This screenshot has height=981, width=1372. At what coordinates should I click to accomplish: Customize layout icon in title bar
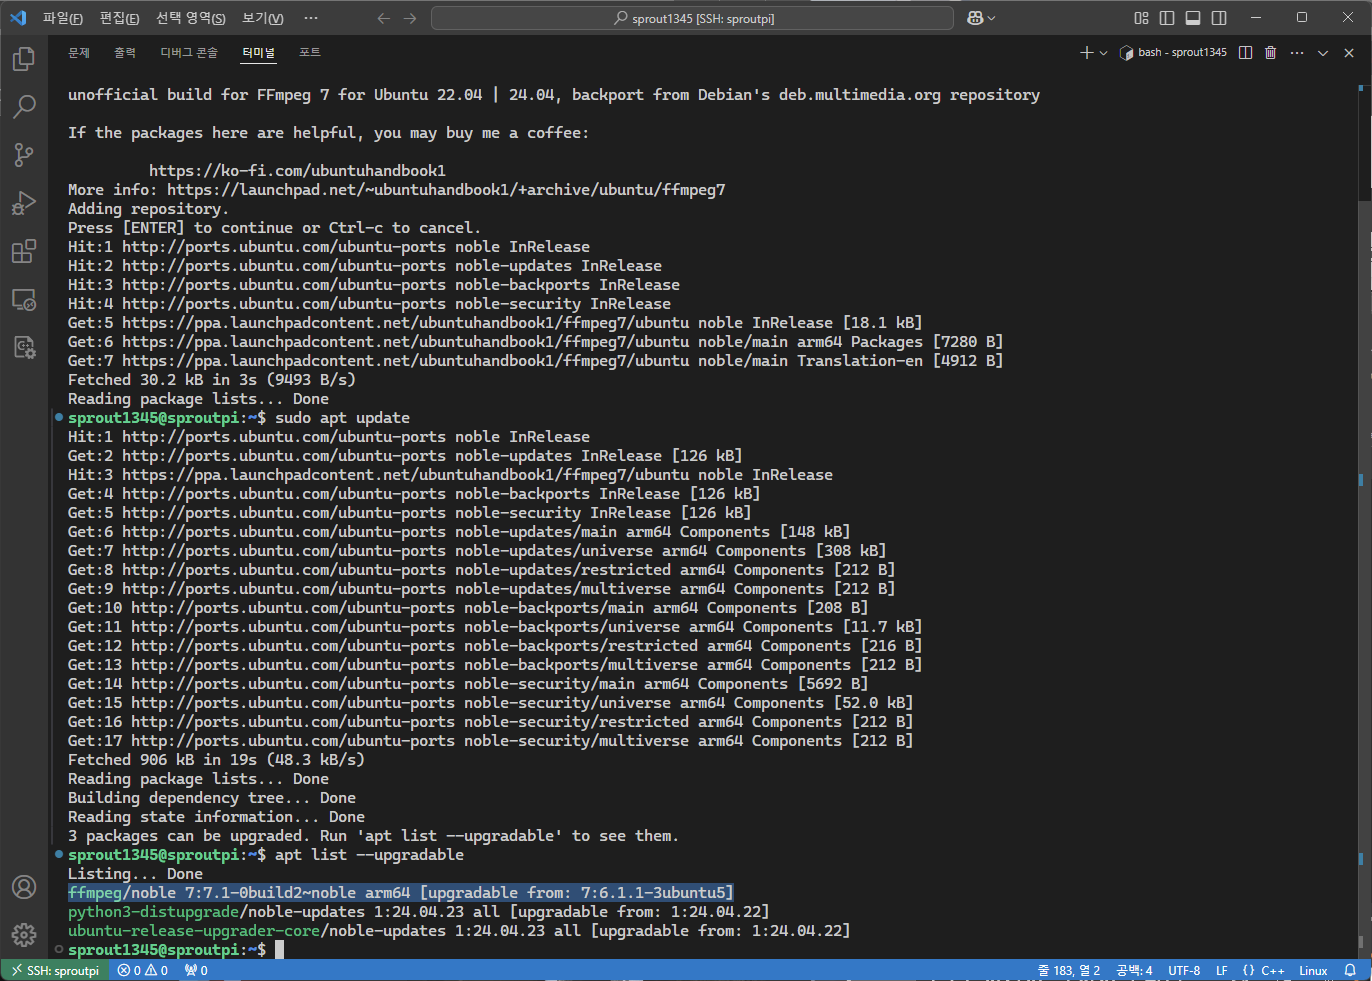(x=1141, y=18)
